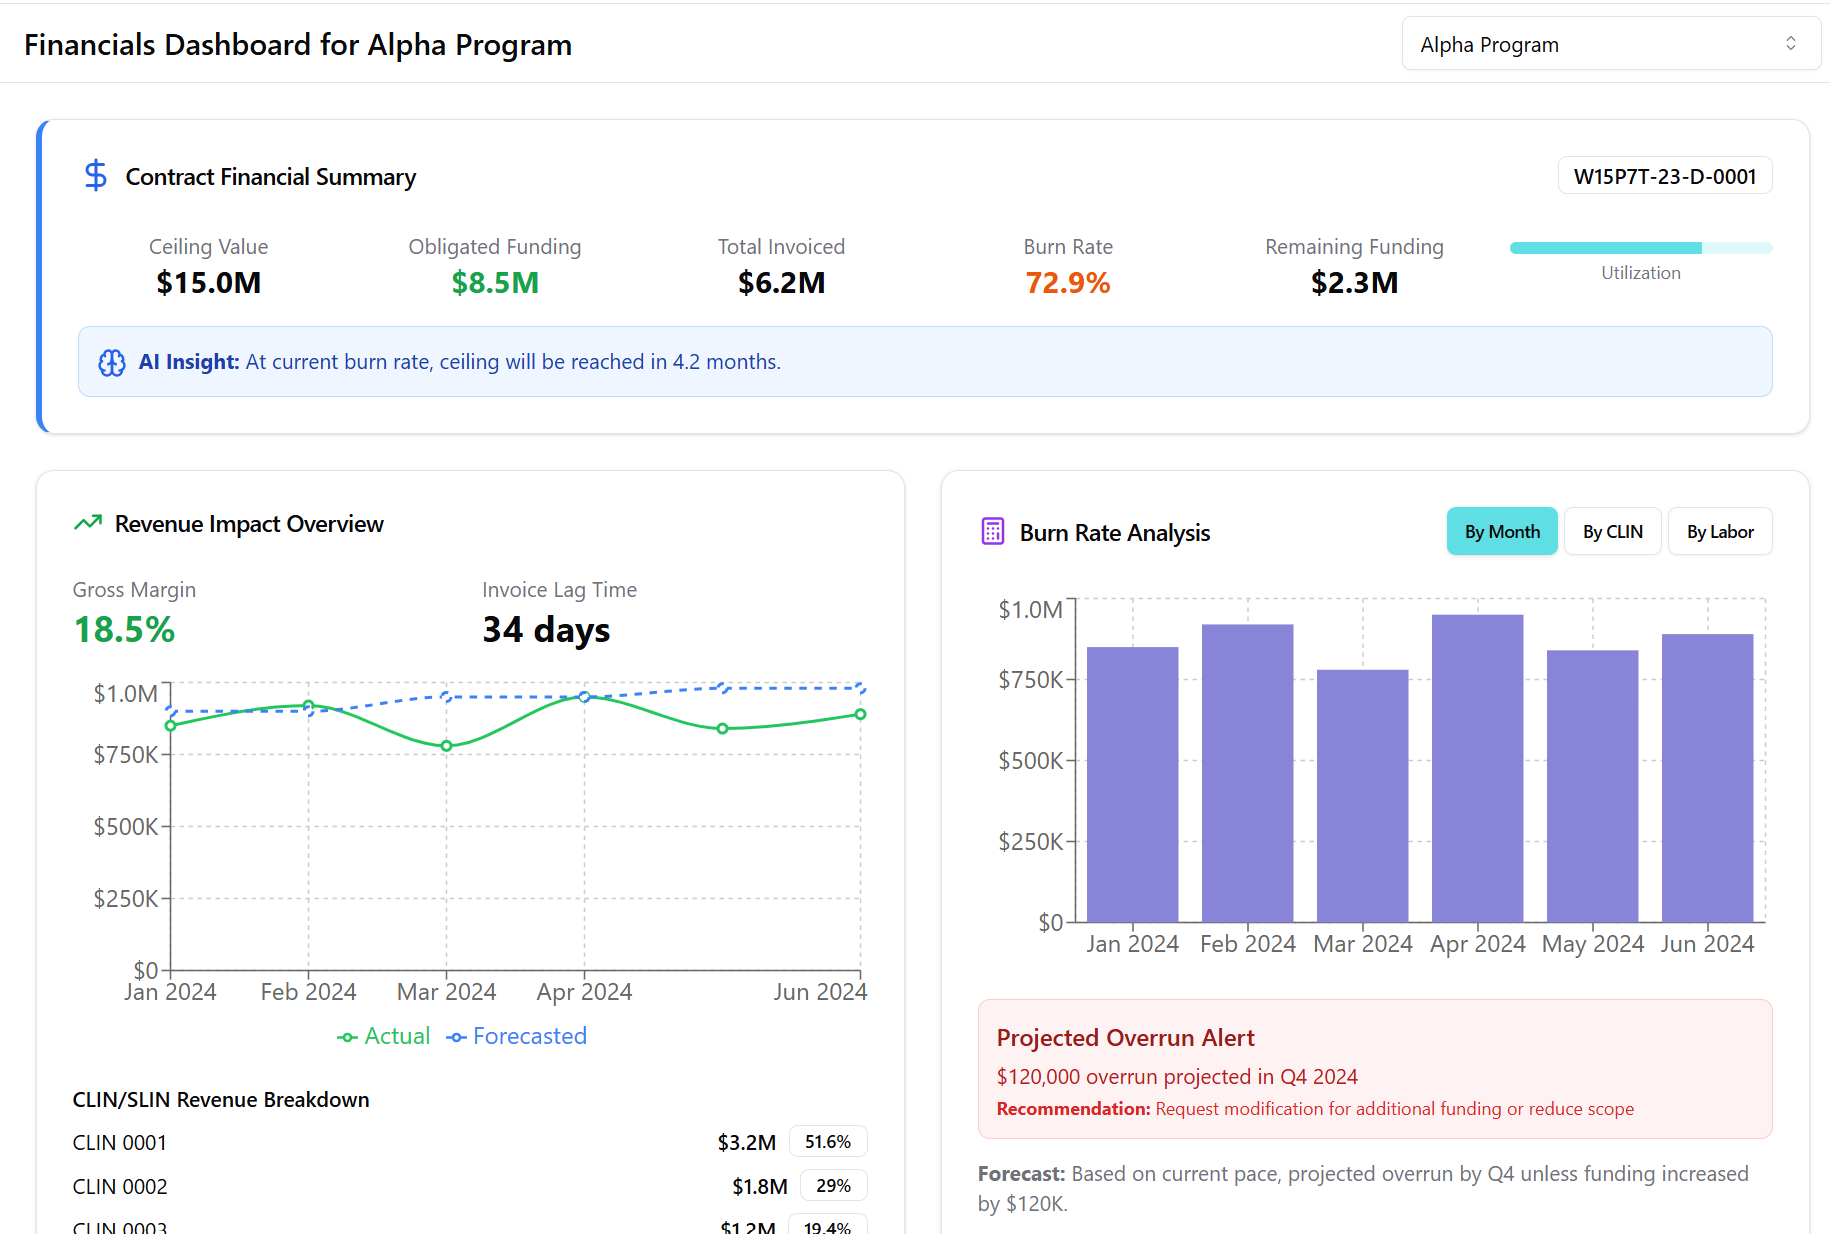Click the Apr 2024 bar in burn rate chart
1830x1234 pixels.
coord(1477,768)
